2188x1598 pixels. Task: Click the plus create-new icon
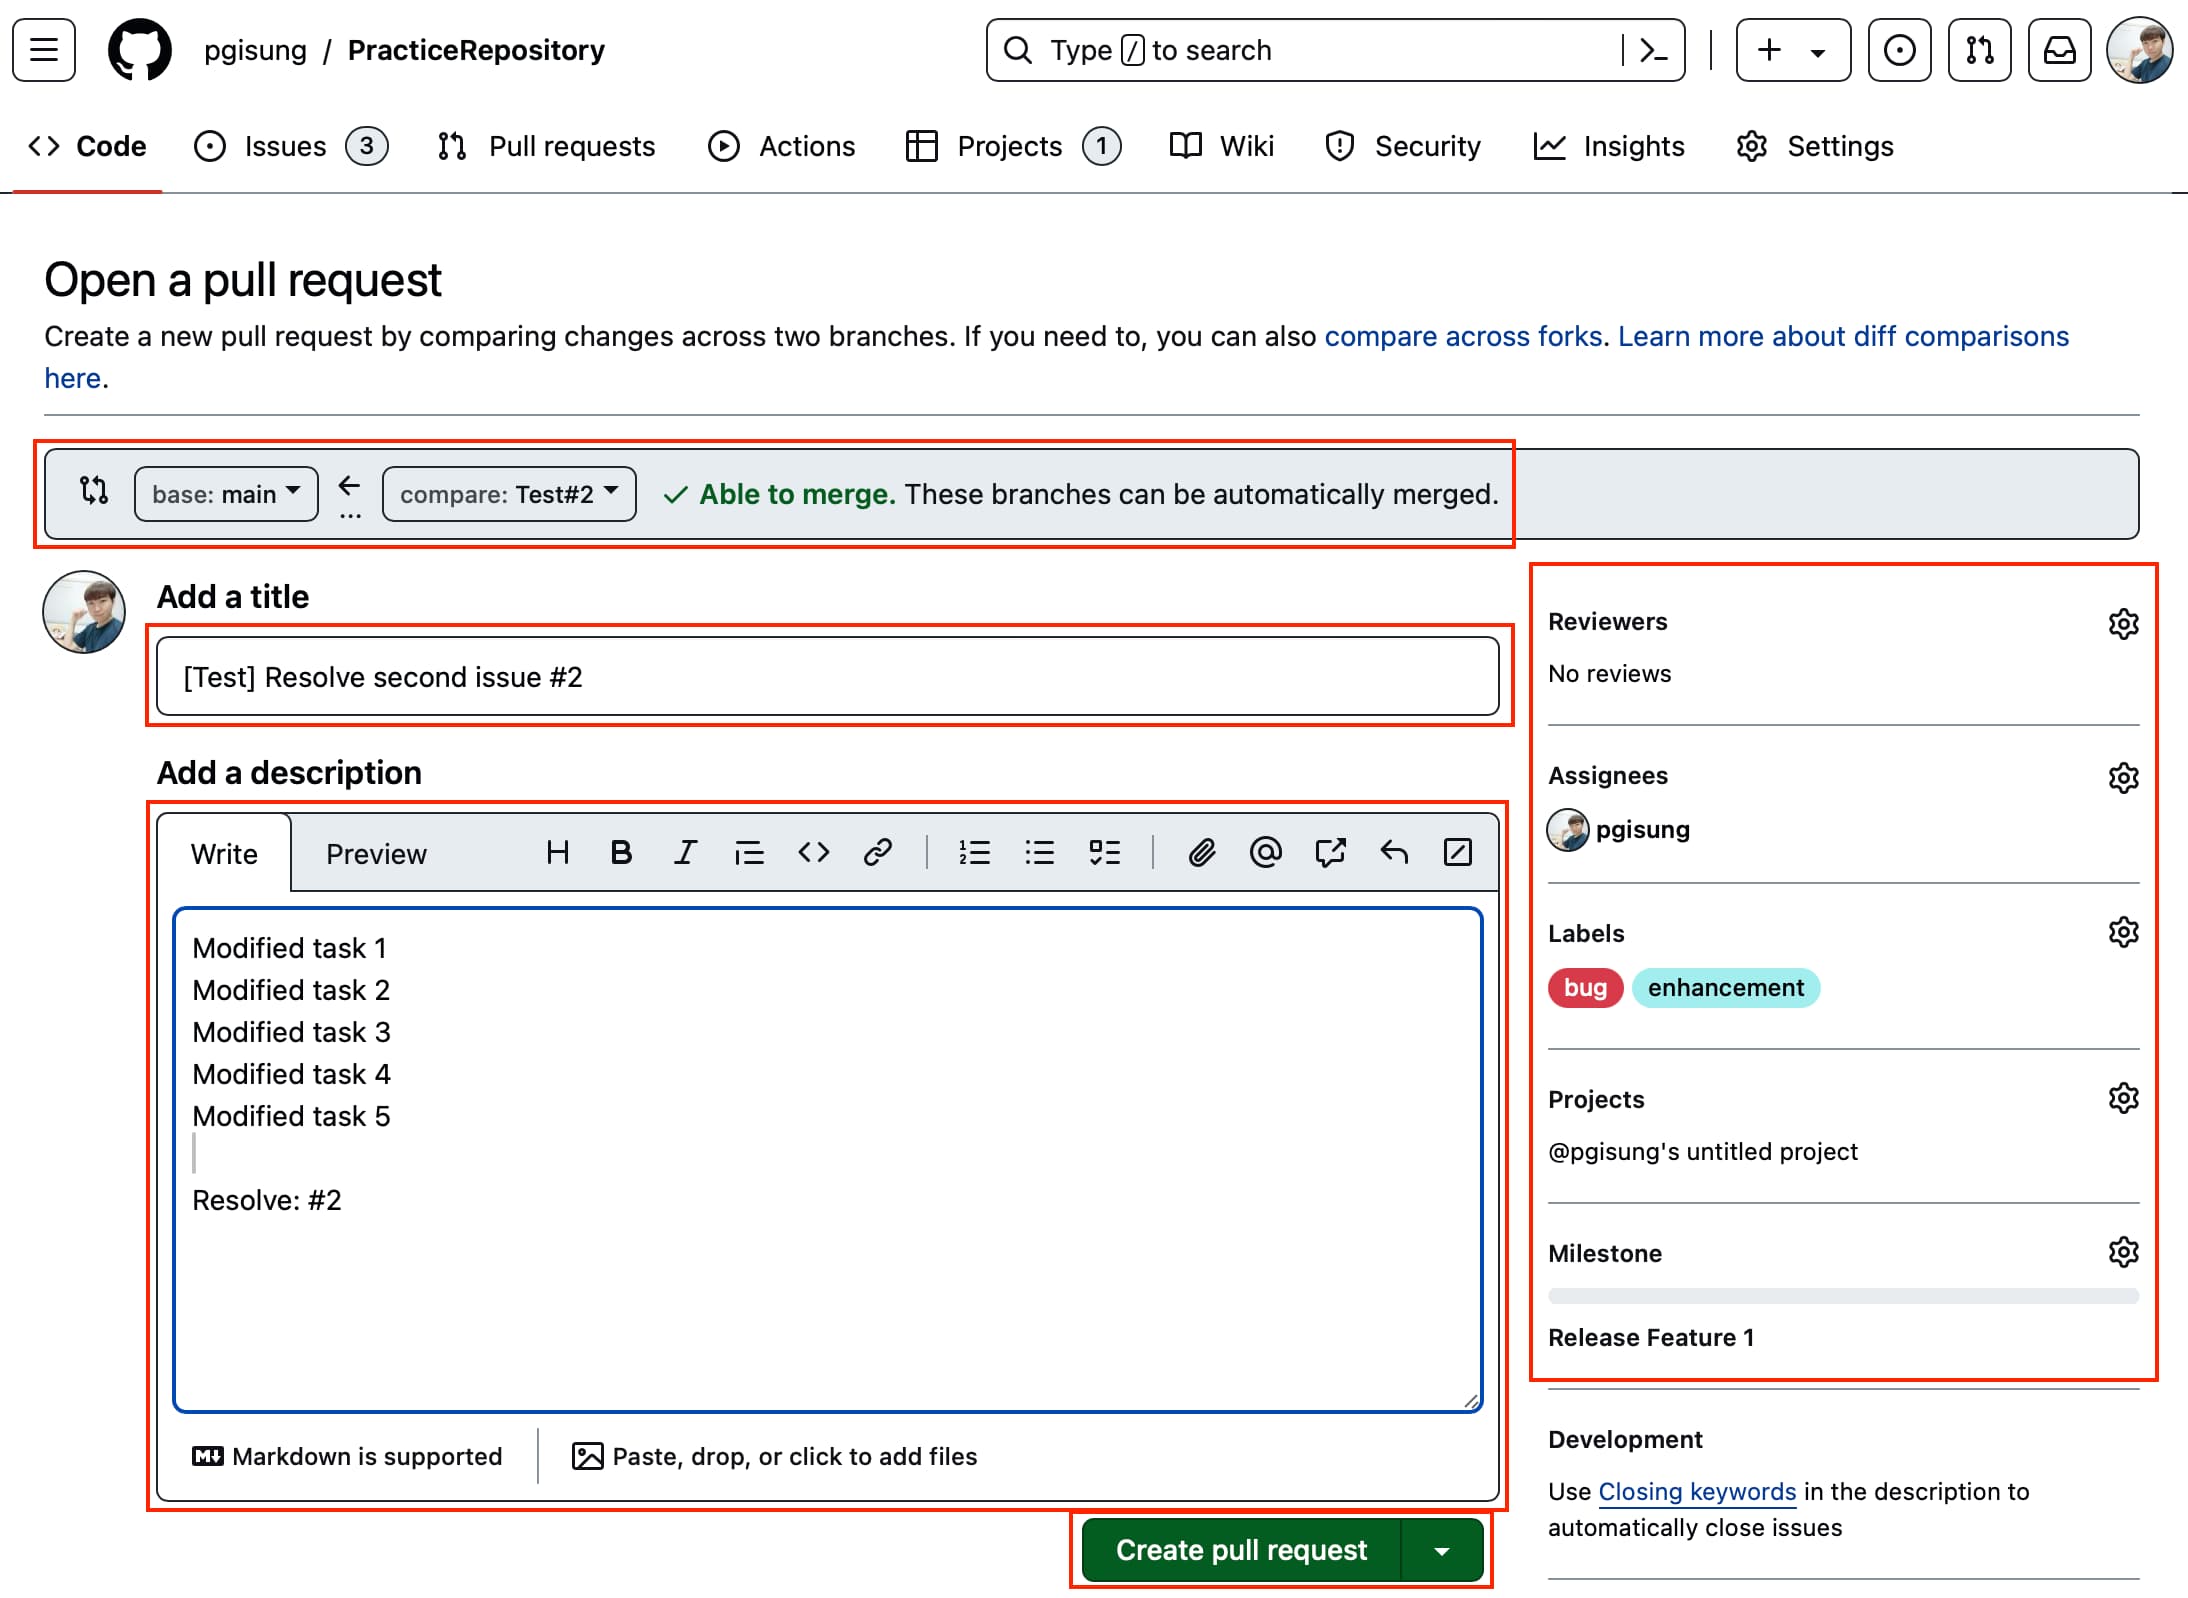[1769, 50]
